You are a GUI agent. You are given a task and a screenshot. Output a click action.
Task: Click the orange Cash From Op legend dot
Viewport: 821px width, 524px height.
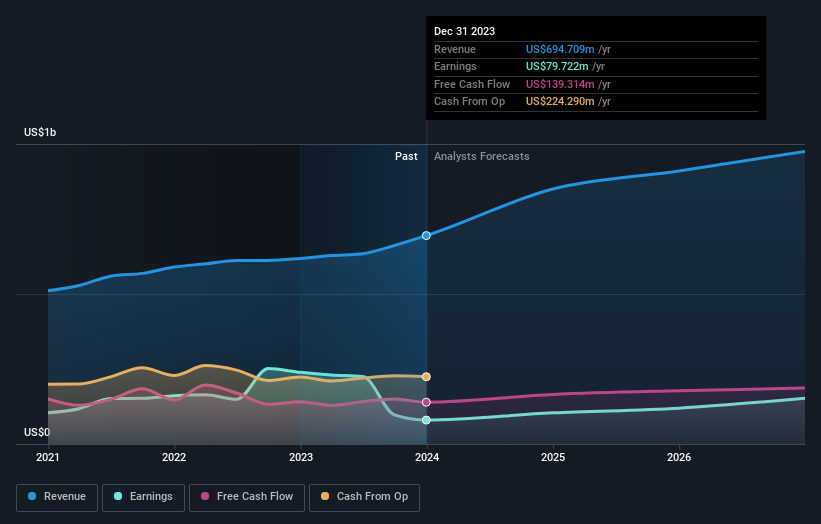coord(325,496)
